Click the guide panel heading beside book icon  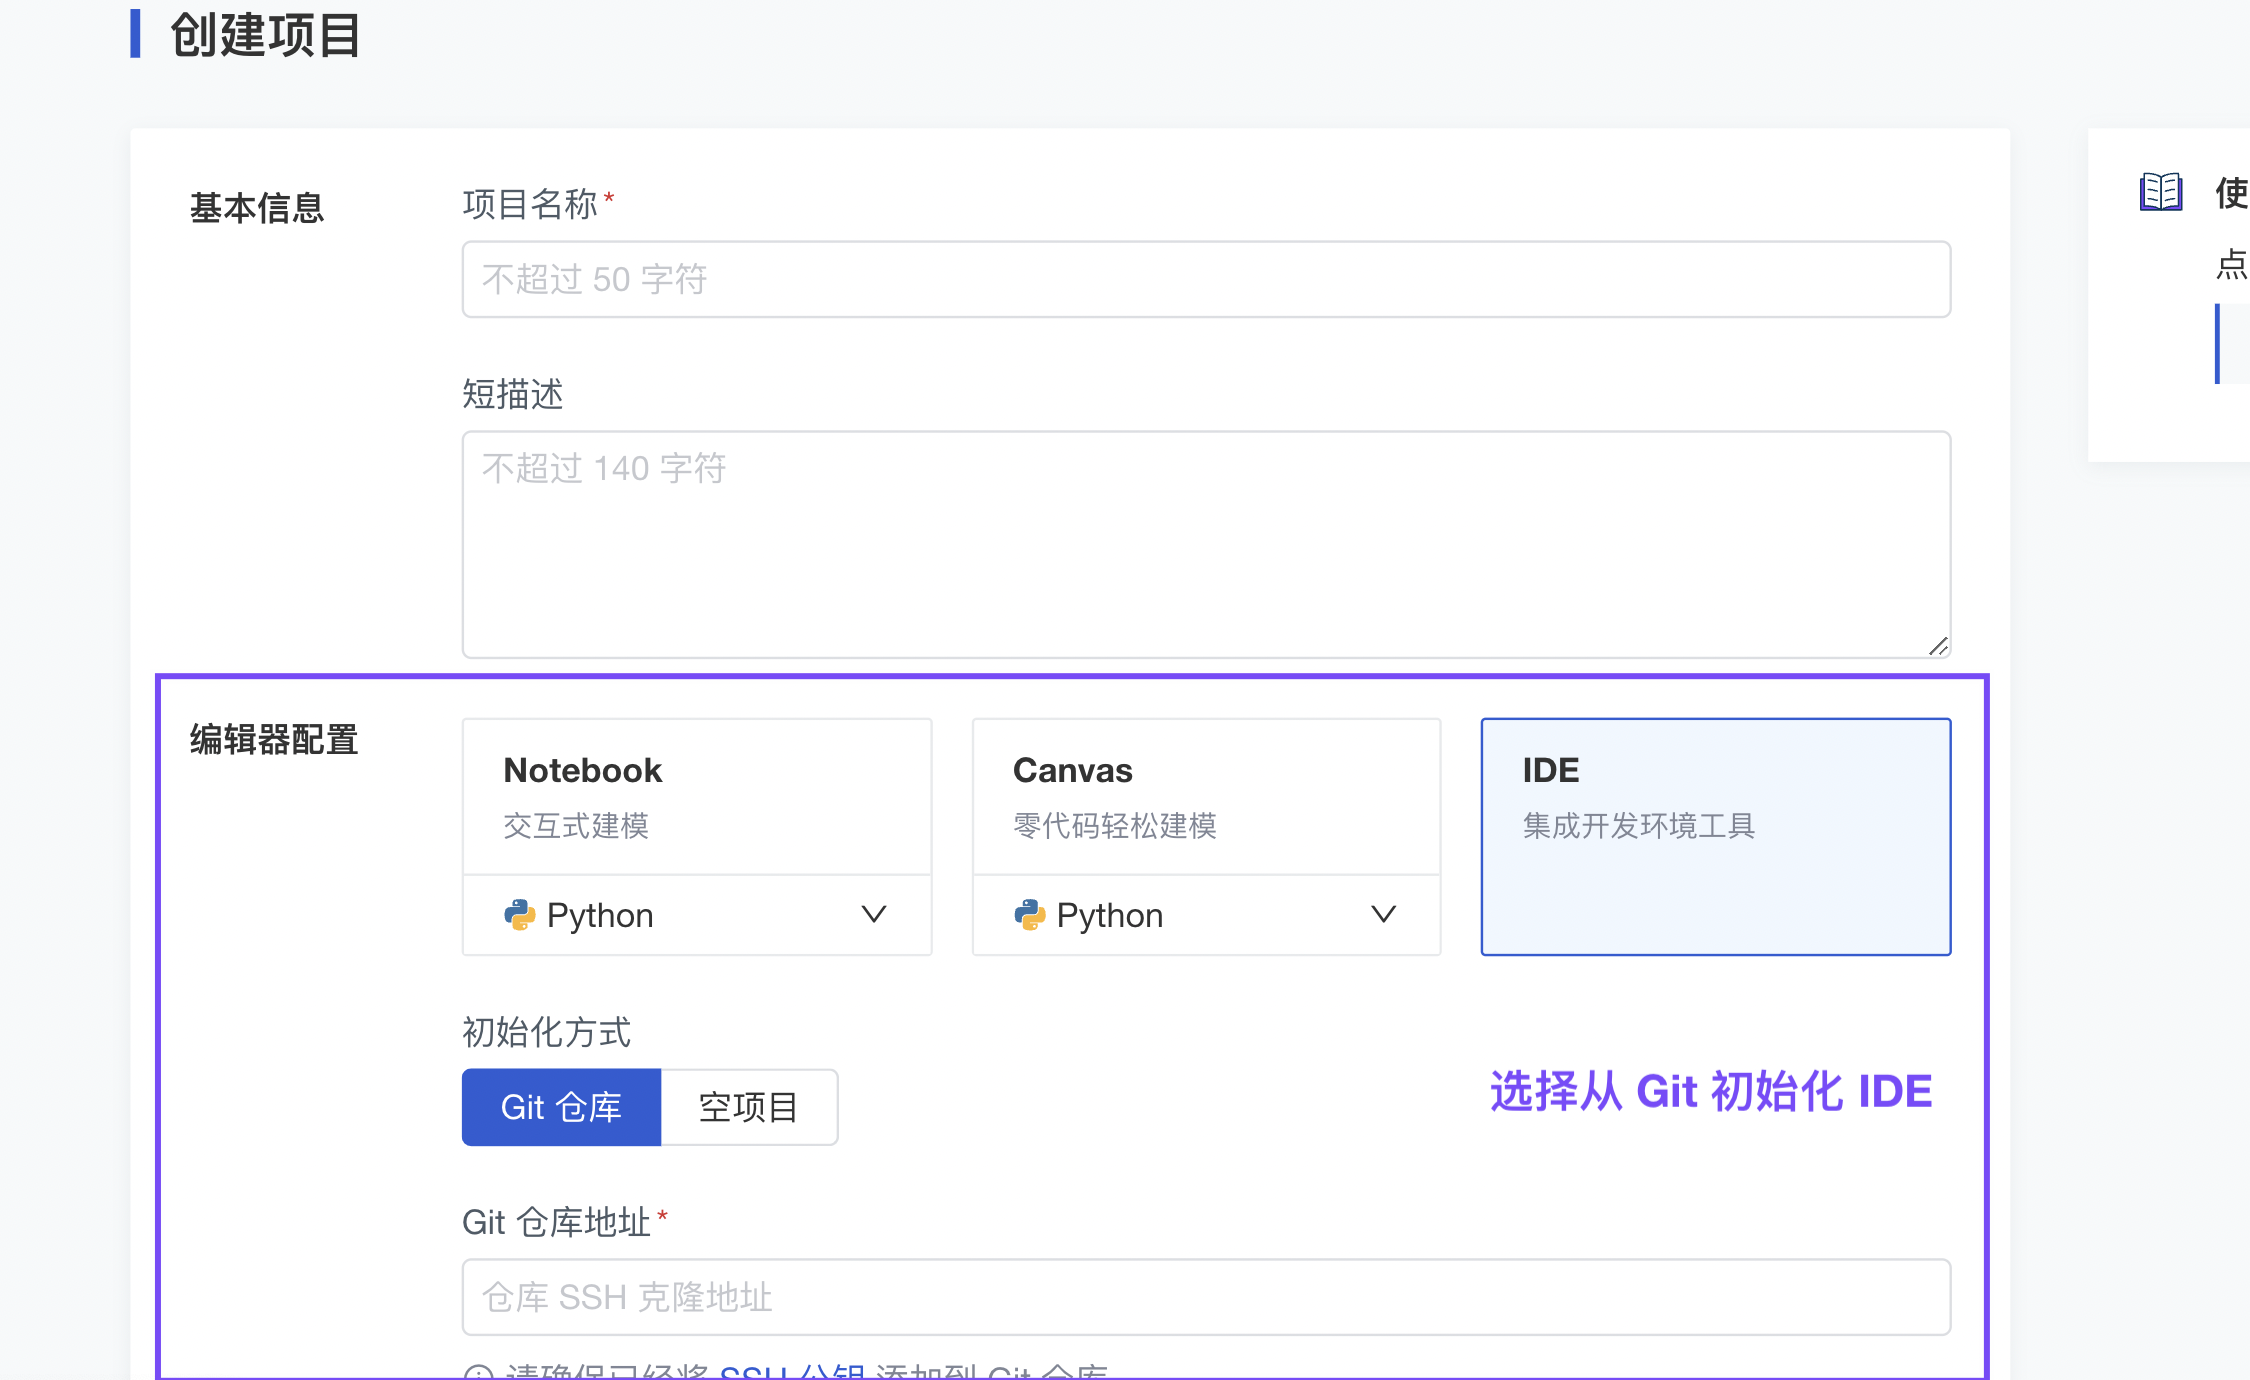2231,192
